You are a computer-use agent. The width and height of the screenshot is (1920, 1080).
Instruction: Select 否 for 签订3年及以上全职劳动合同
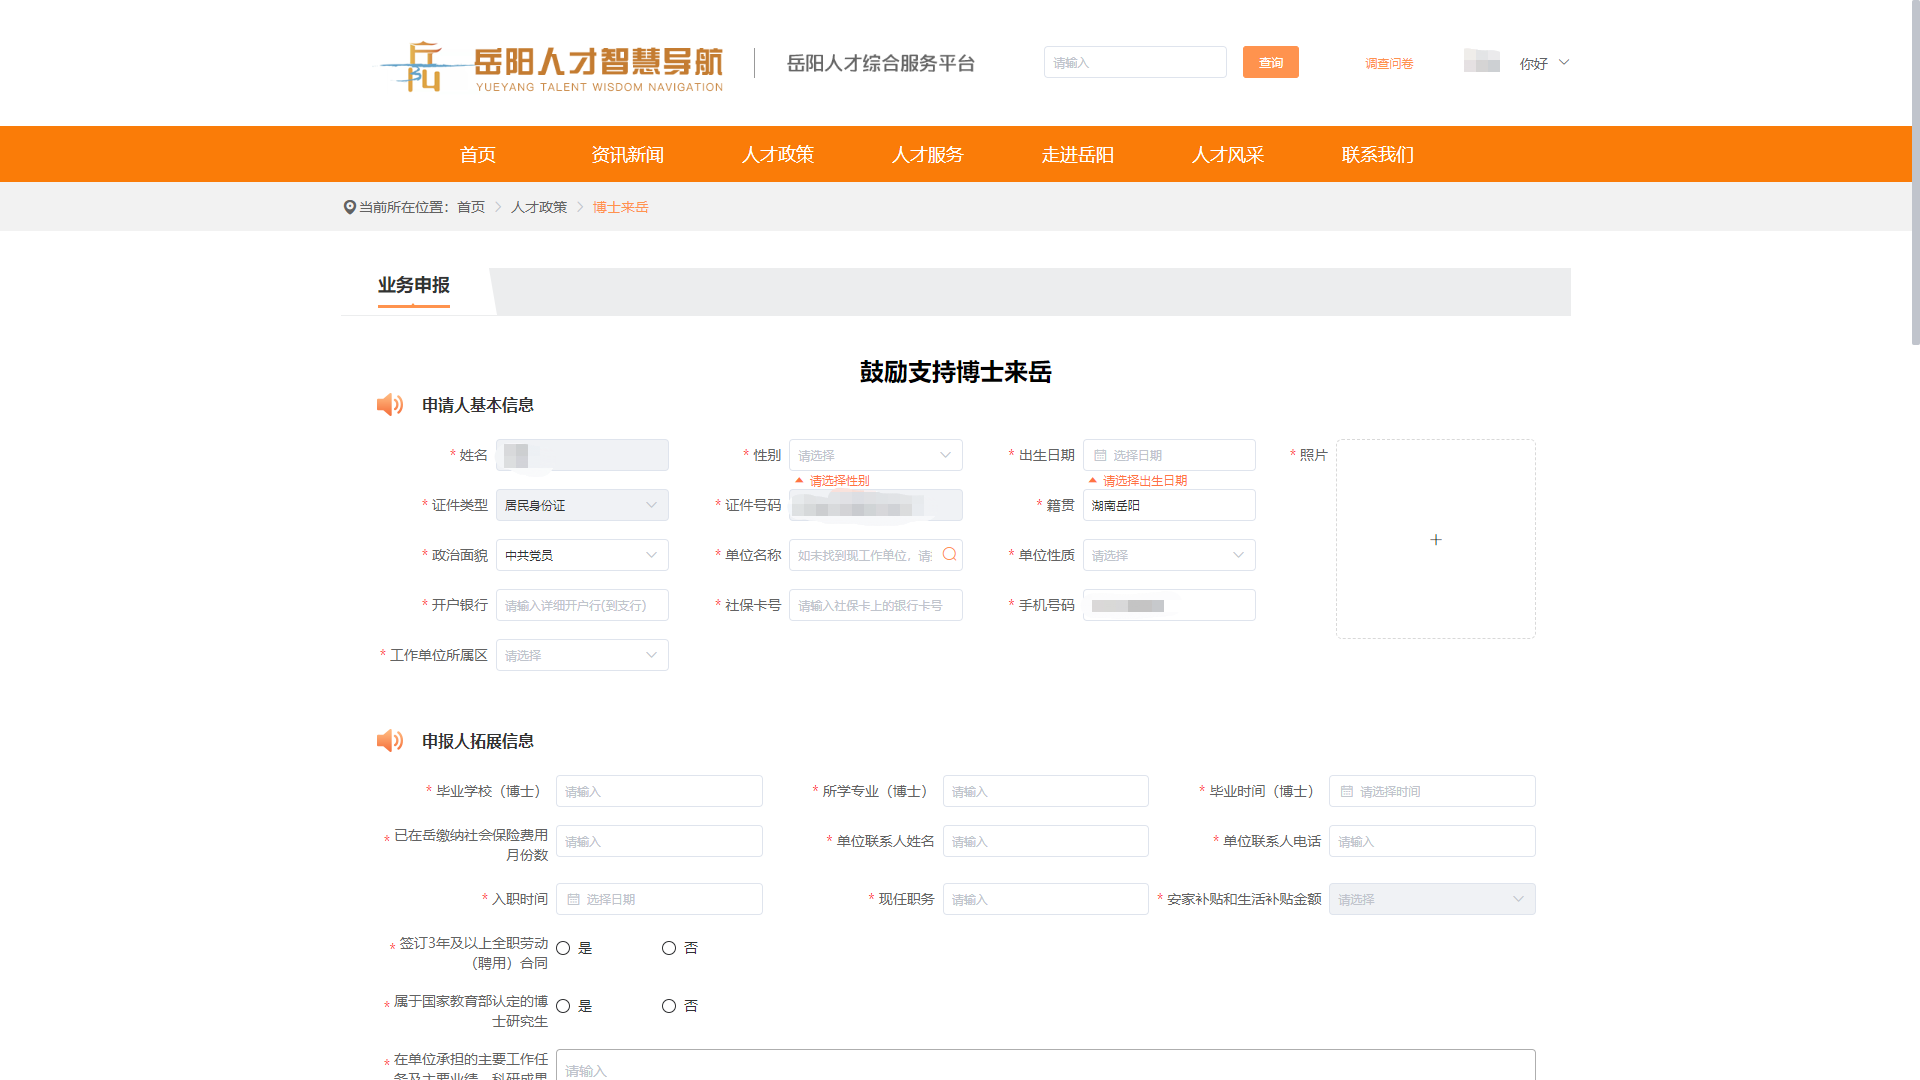click(x=669, y=948)
